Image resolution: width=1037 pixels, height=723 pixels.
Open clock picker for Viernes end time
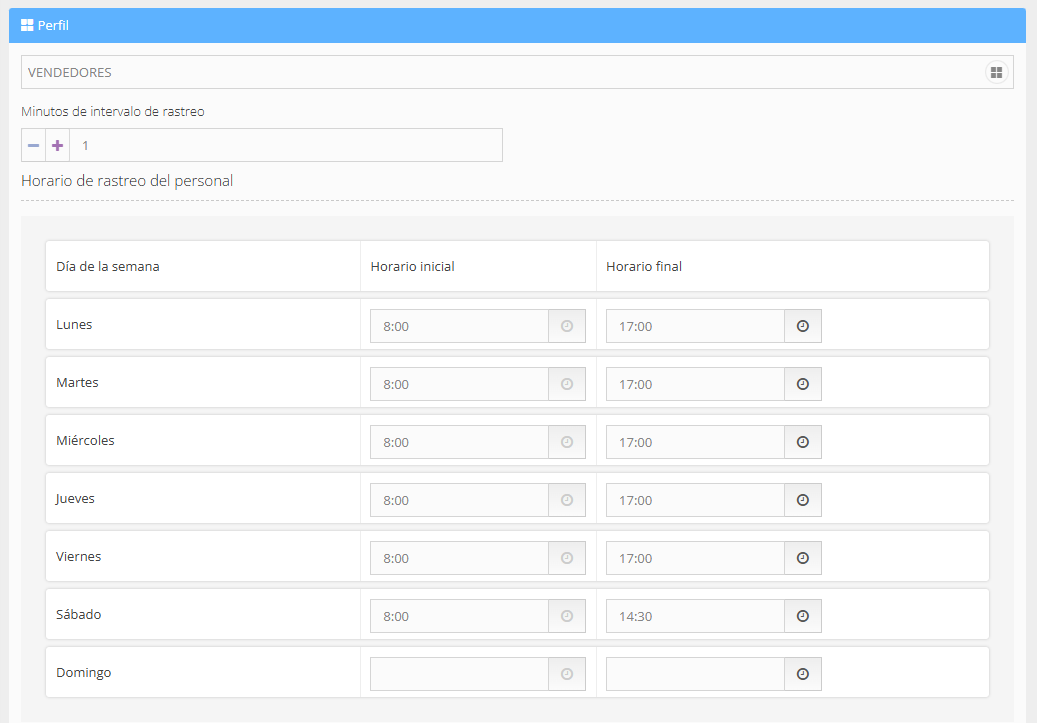tap(802, 558)
